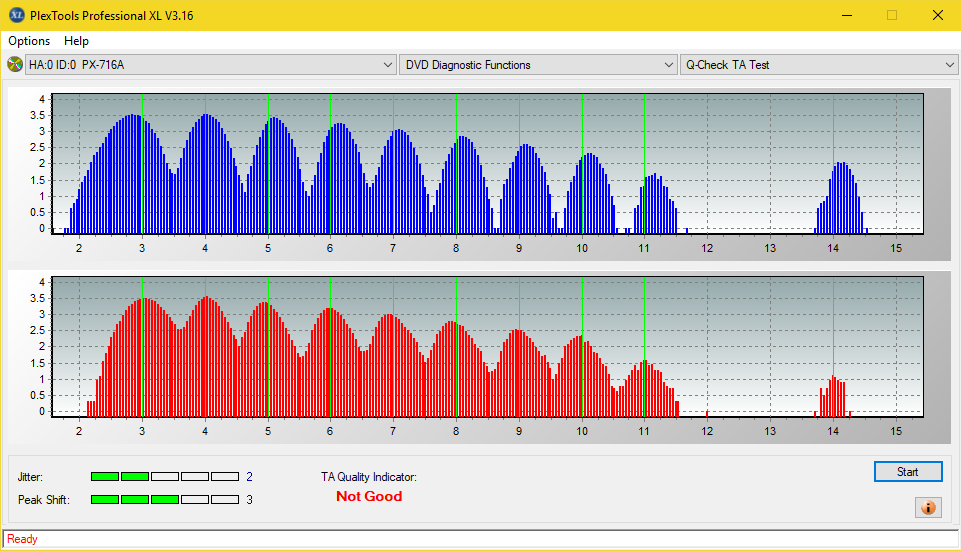This screenshot has height=551, width=961.
Task: Click the 'Ready' status bar text
Action: click(22, 539)
